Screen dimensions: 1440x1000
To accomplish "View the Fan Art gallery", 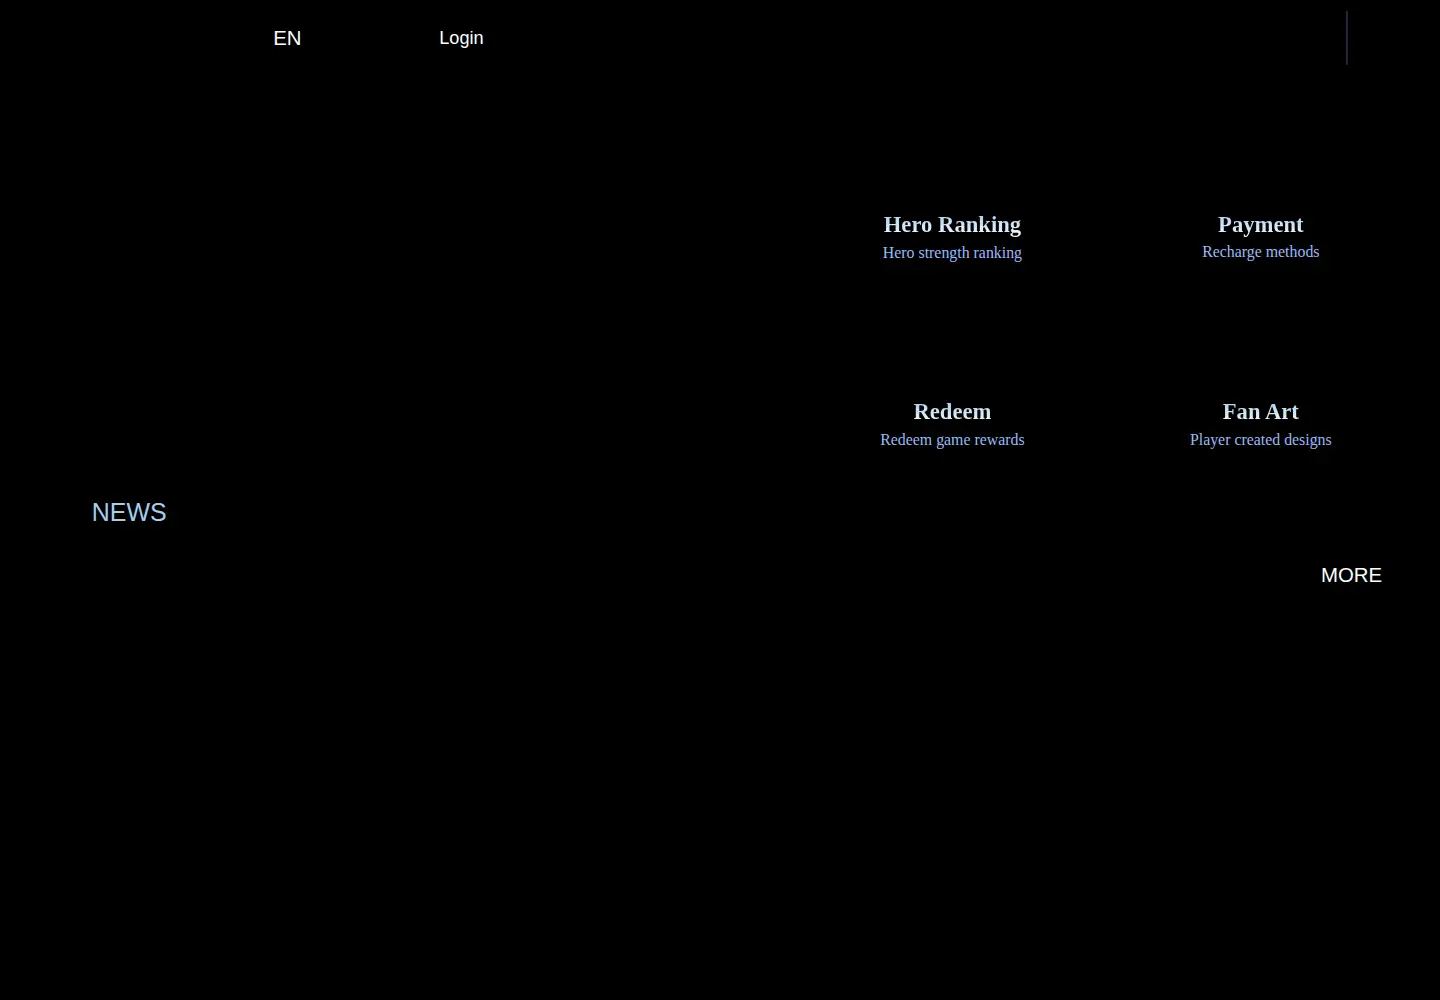I will pyautogui.click(x=1260, y=411).
